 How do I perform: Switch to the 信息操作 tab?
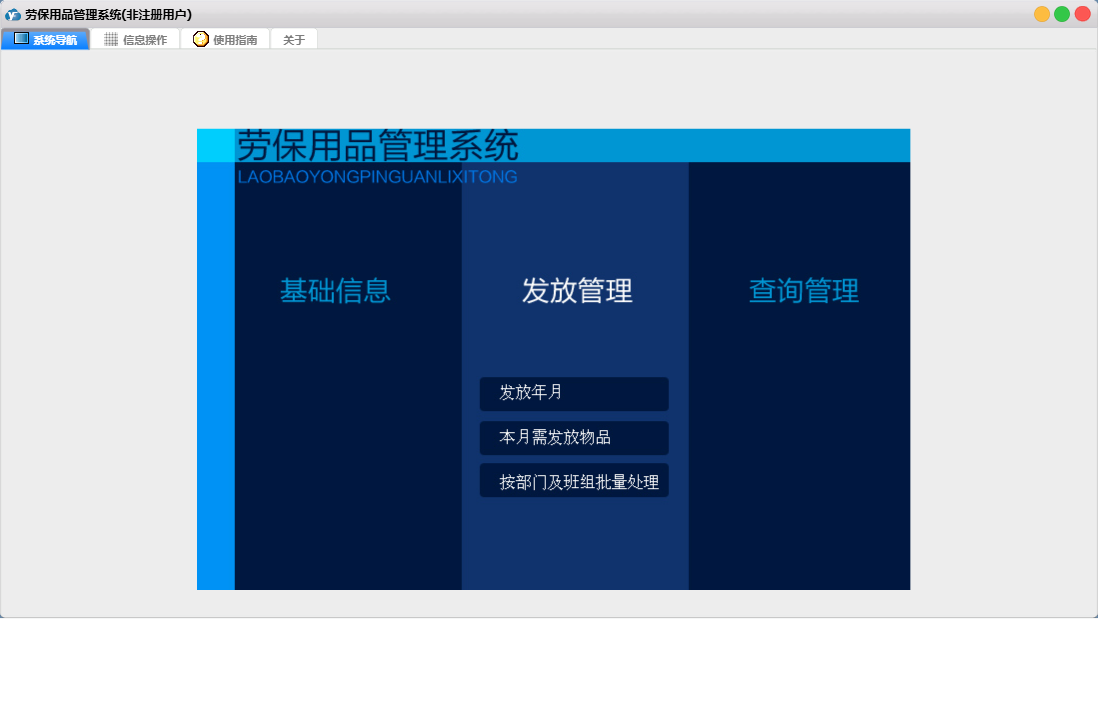point(135,39)
